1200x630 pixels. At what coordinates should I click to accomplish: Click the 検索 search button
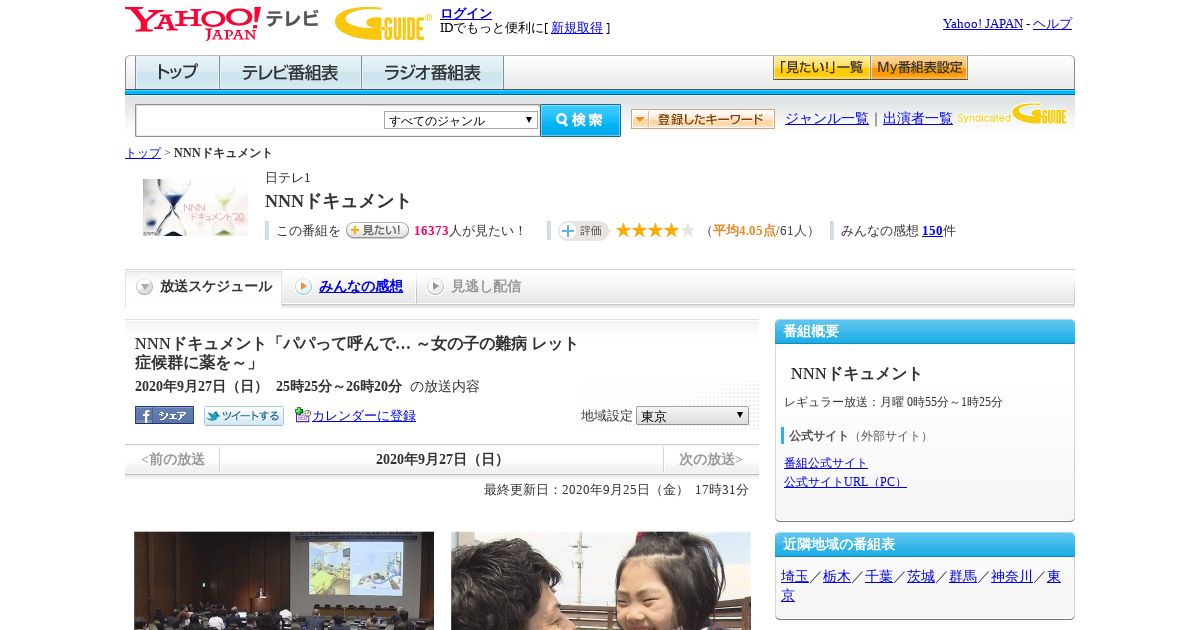click(580, 120)
